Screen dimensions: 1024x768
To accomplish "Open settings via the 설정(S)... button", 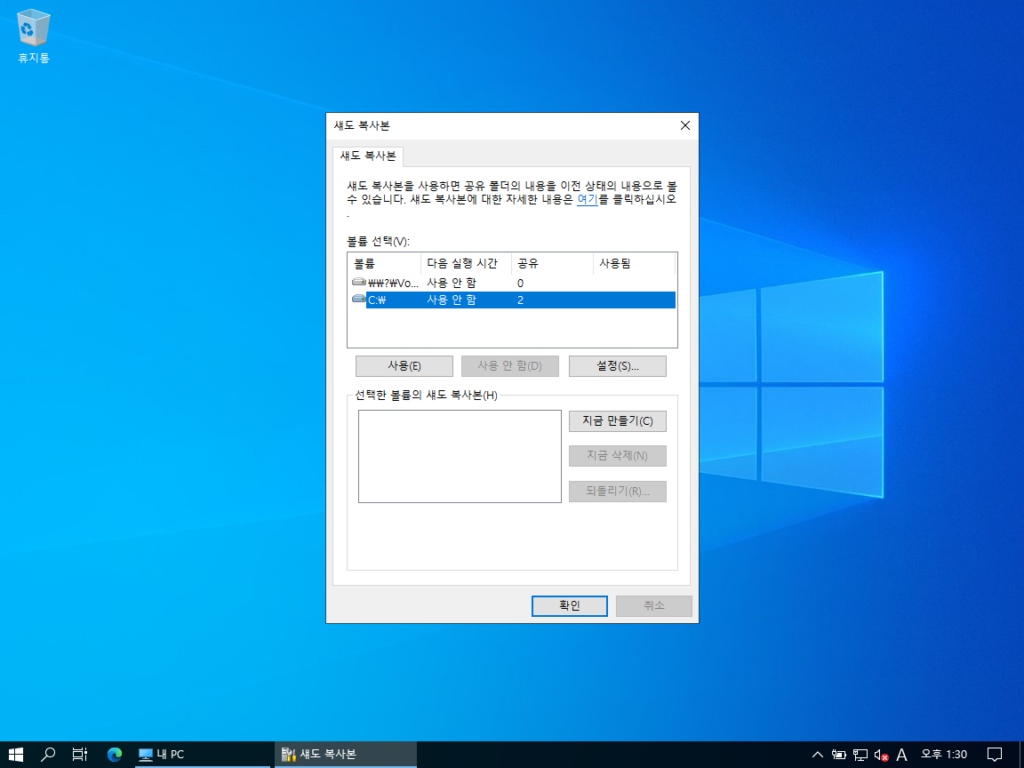I will [x=616, y=365].
